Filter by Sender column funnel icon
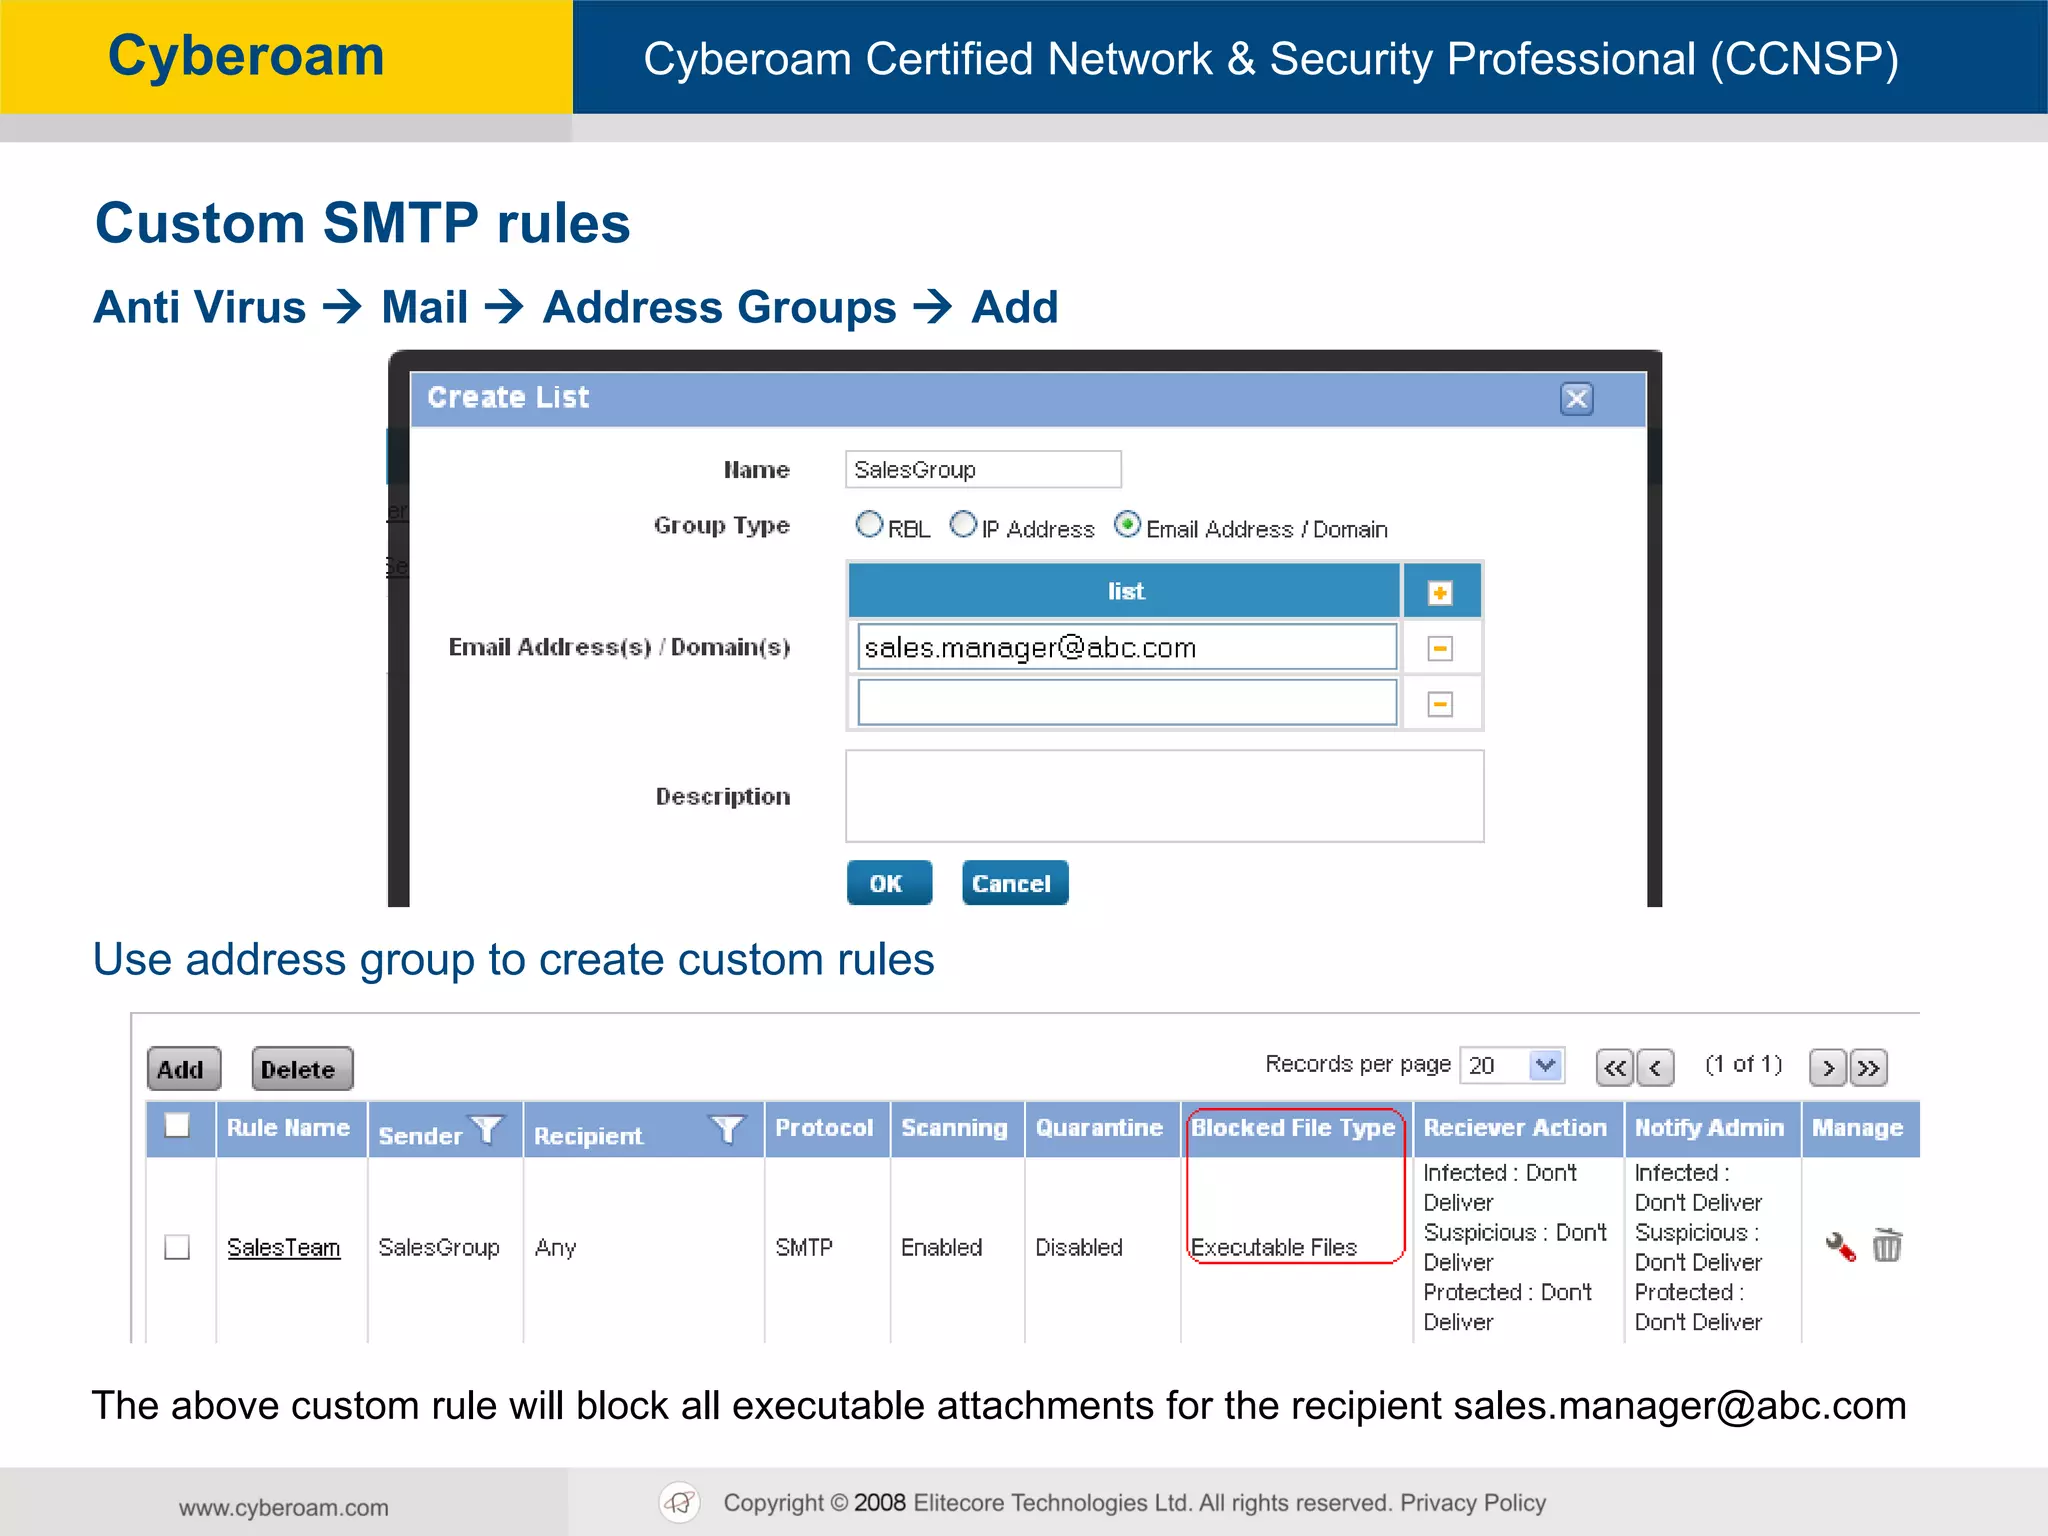The width and height of the screenshot is (2048, 1536). tap(487, 1129)
